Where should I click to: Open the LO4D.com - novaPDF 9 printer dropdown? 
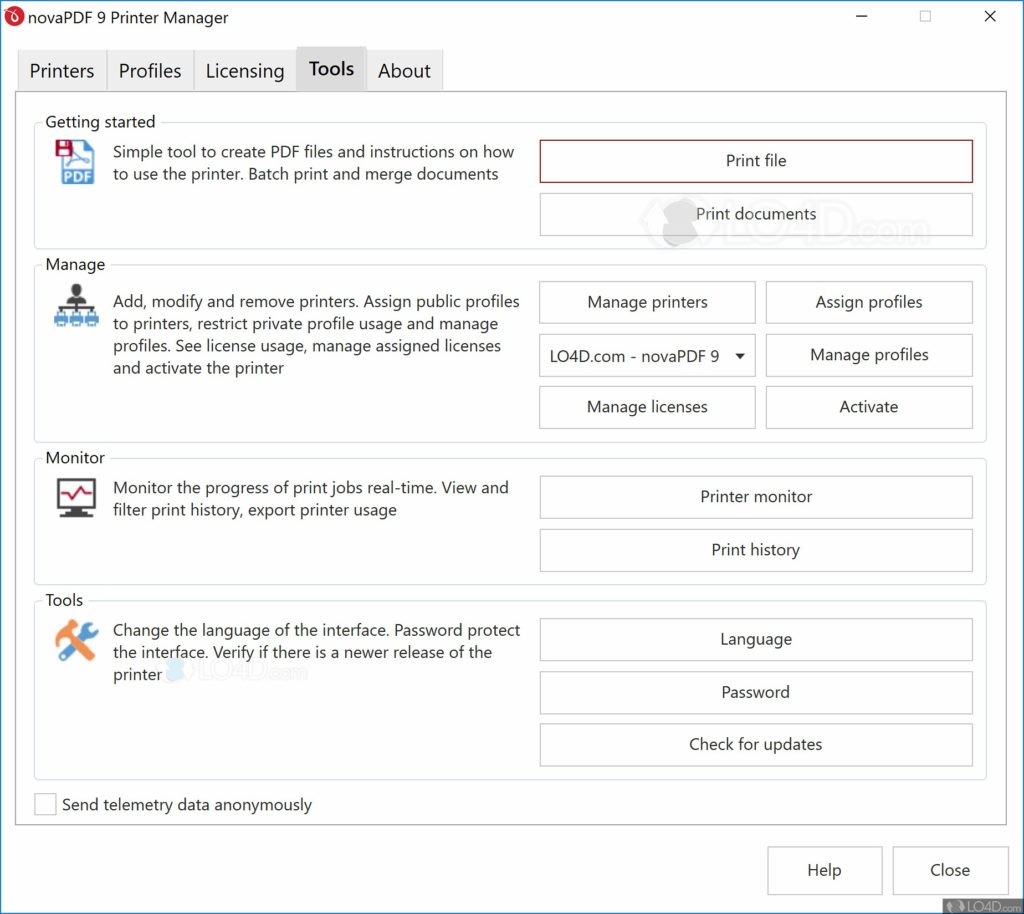(x=647, y=356)
